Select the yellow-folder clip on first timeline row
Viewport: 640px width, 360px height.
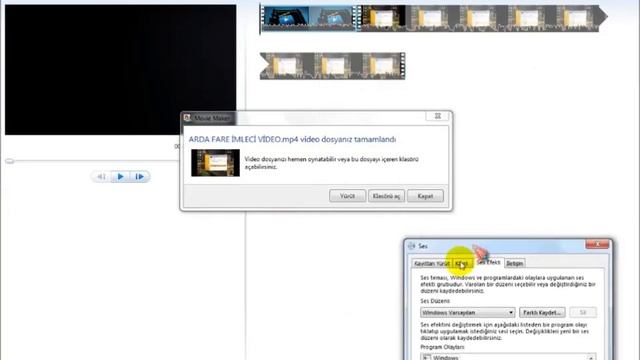482,18
